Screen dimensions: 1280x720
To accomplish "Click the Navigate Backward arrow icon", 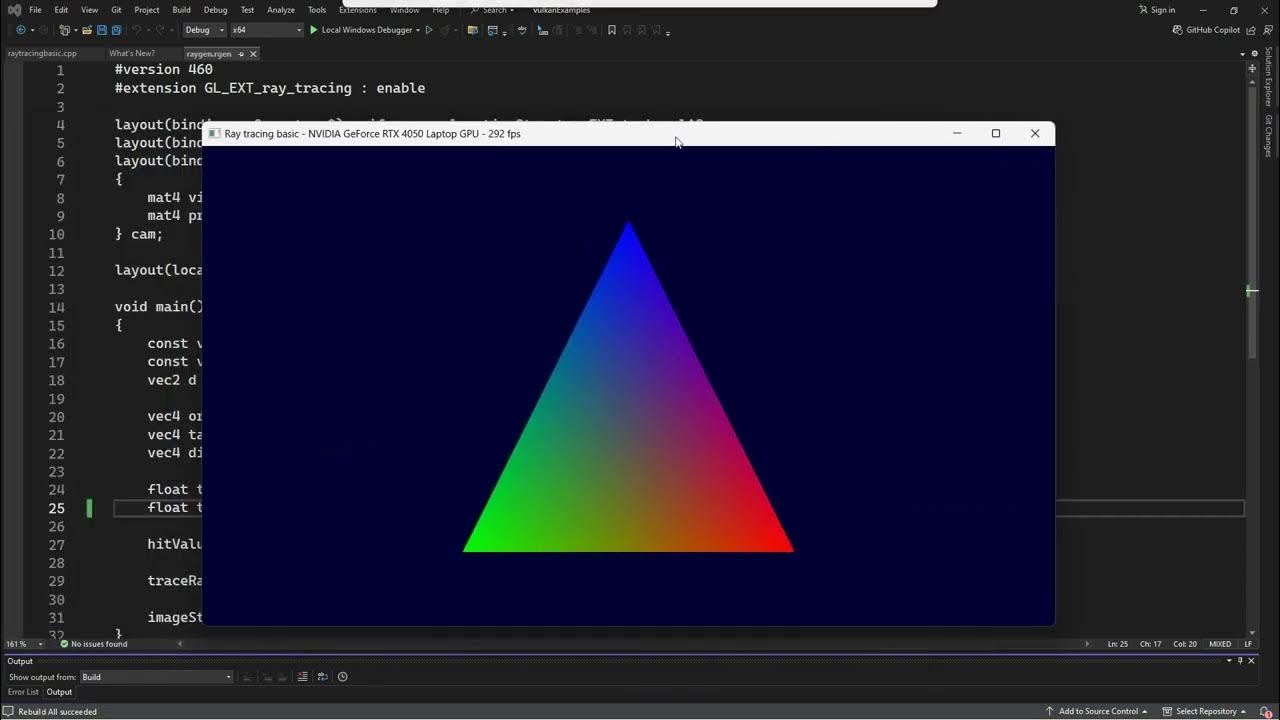I will 20,30.
